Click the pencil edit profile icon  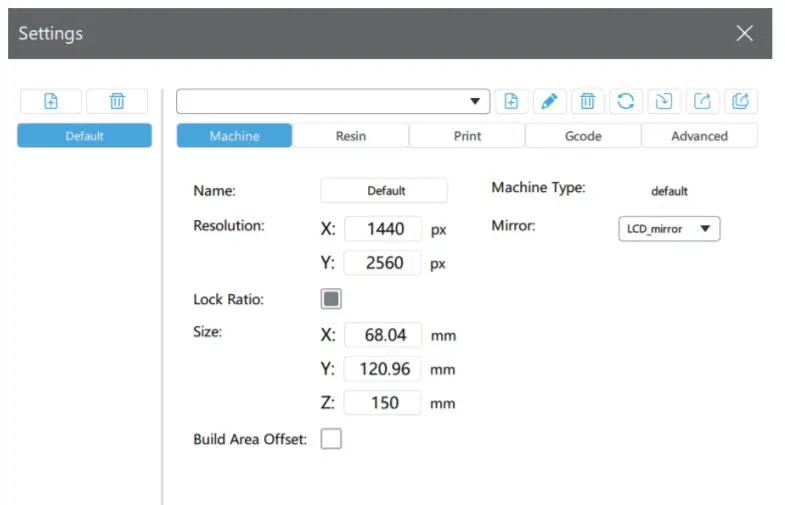click(549, 101)
